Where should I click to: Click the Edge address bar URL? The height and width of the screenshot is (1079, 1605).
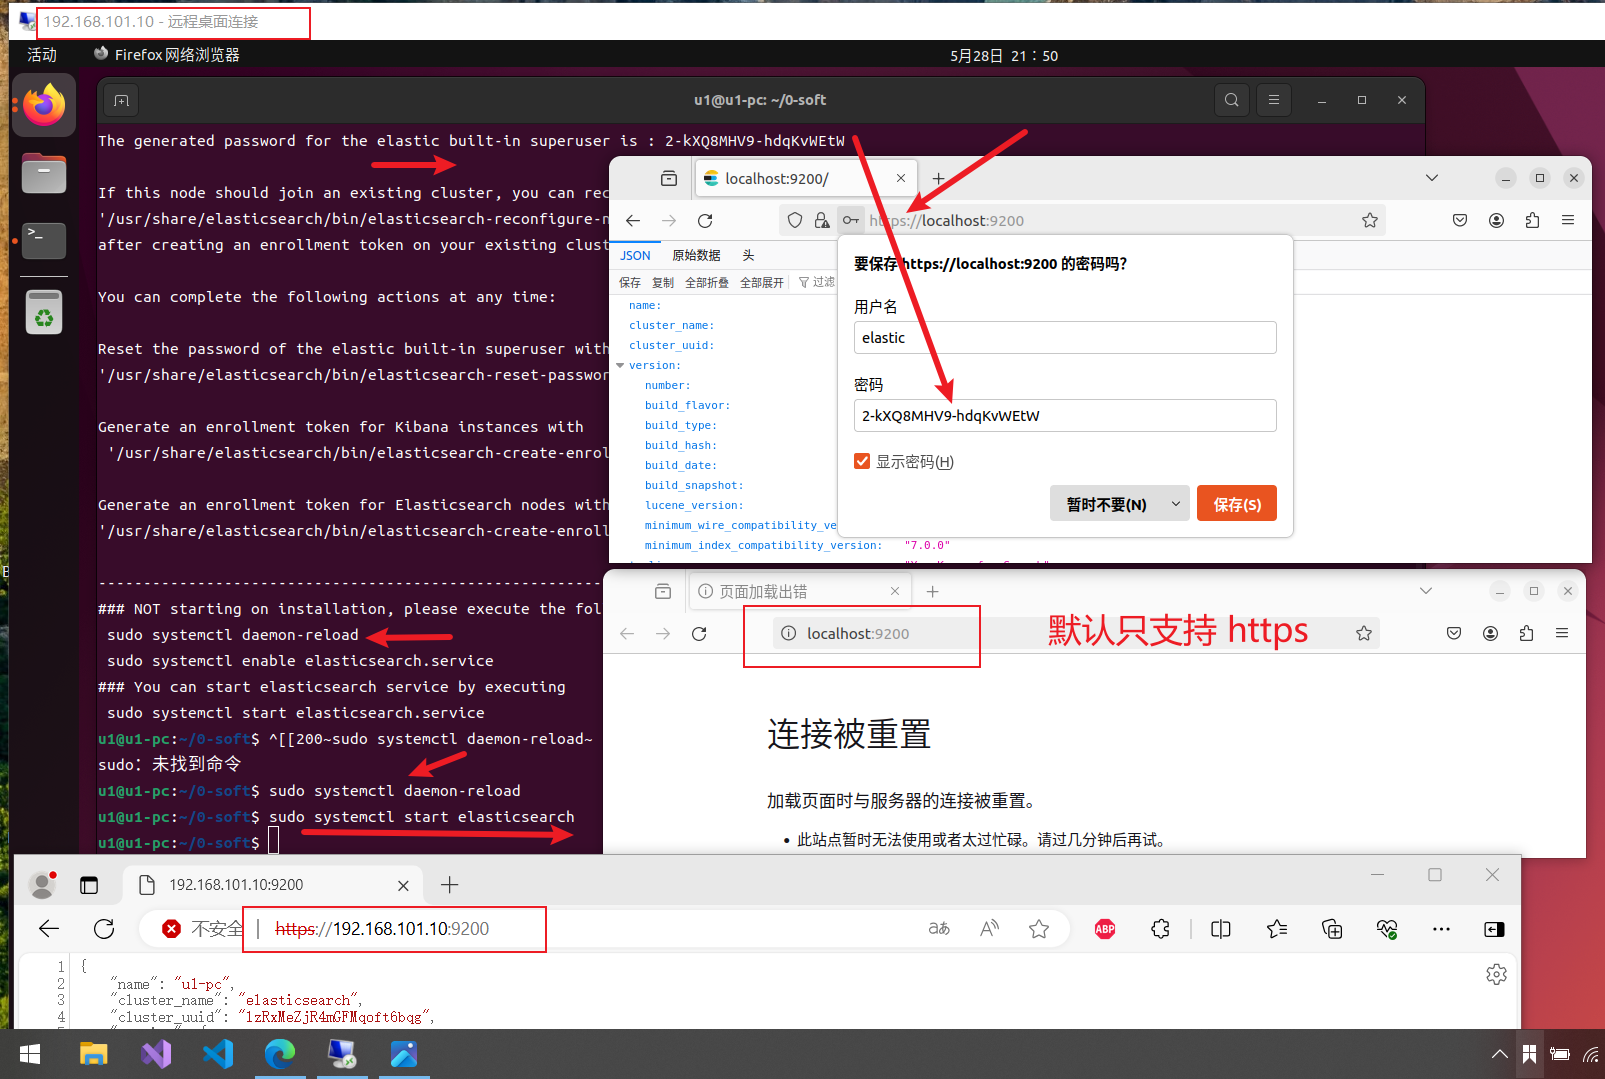tap(382, 929)
